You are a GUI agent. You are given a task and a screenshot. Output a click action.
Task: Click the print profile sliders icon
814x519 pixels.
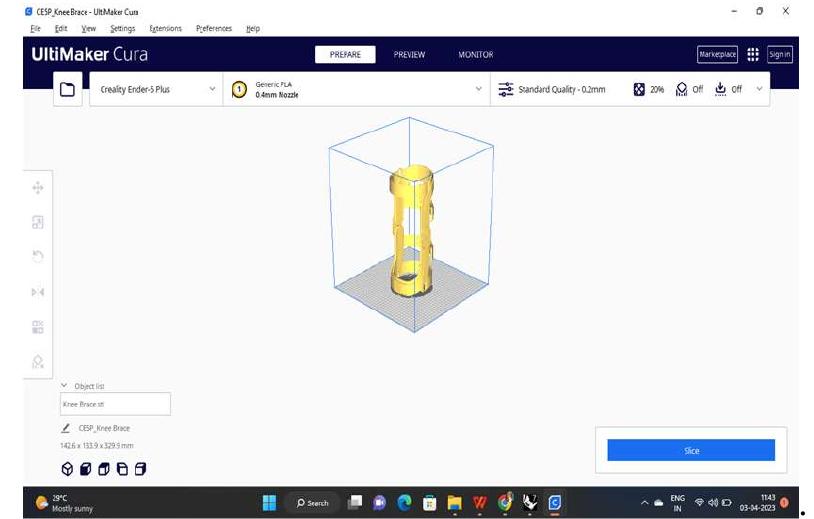506,89
